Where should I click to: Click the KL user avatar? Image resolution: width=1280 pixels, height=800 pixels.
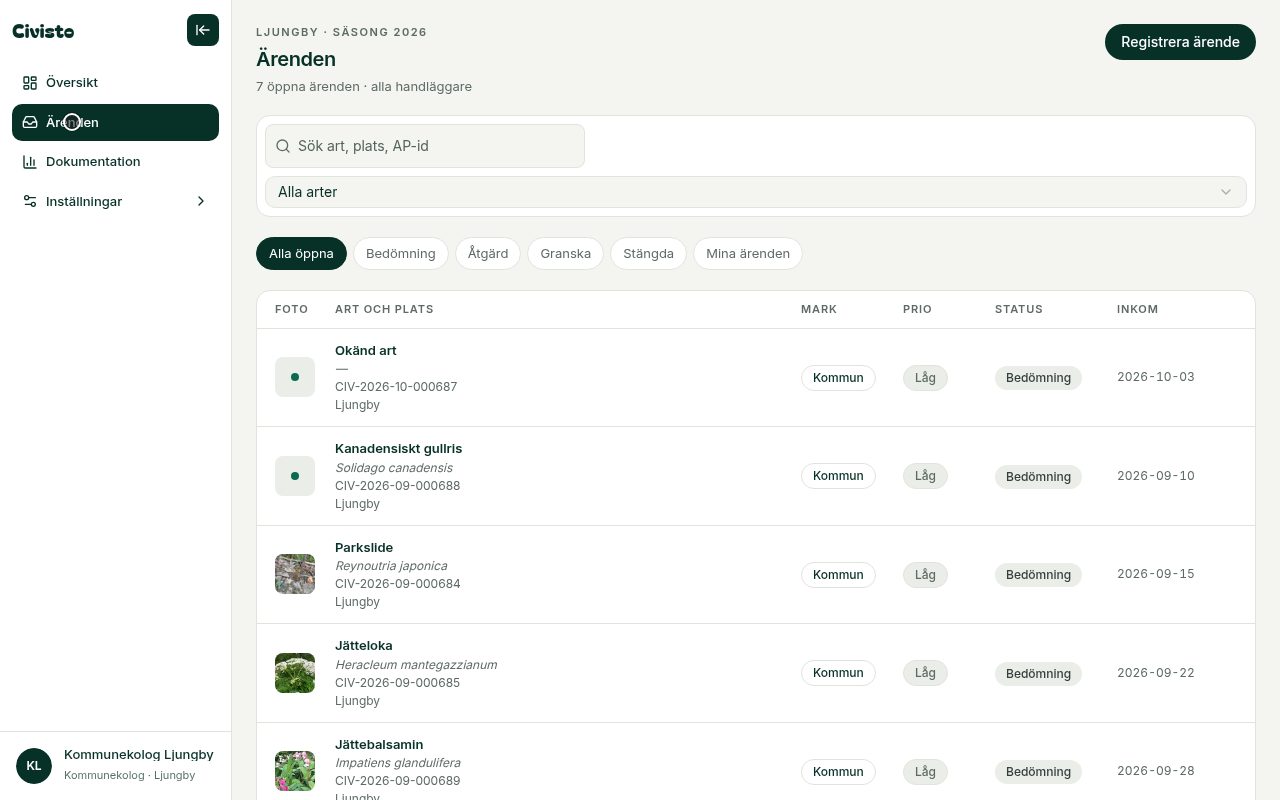tap(34, 766)
